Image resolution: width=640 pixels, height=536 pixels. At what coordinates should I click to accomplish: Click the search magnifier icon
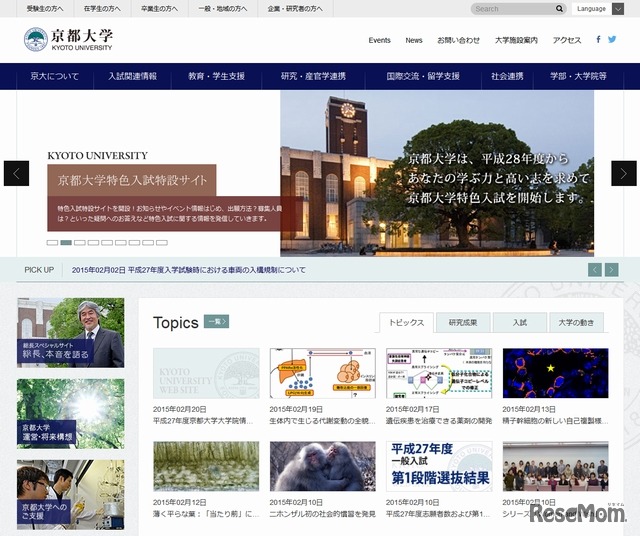pos(559,9)
